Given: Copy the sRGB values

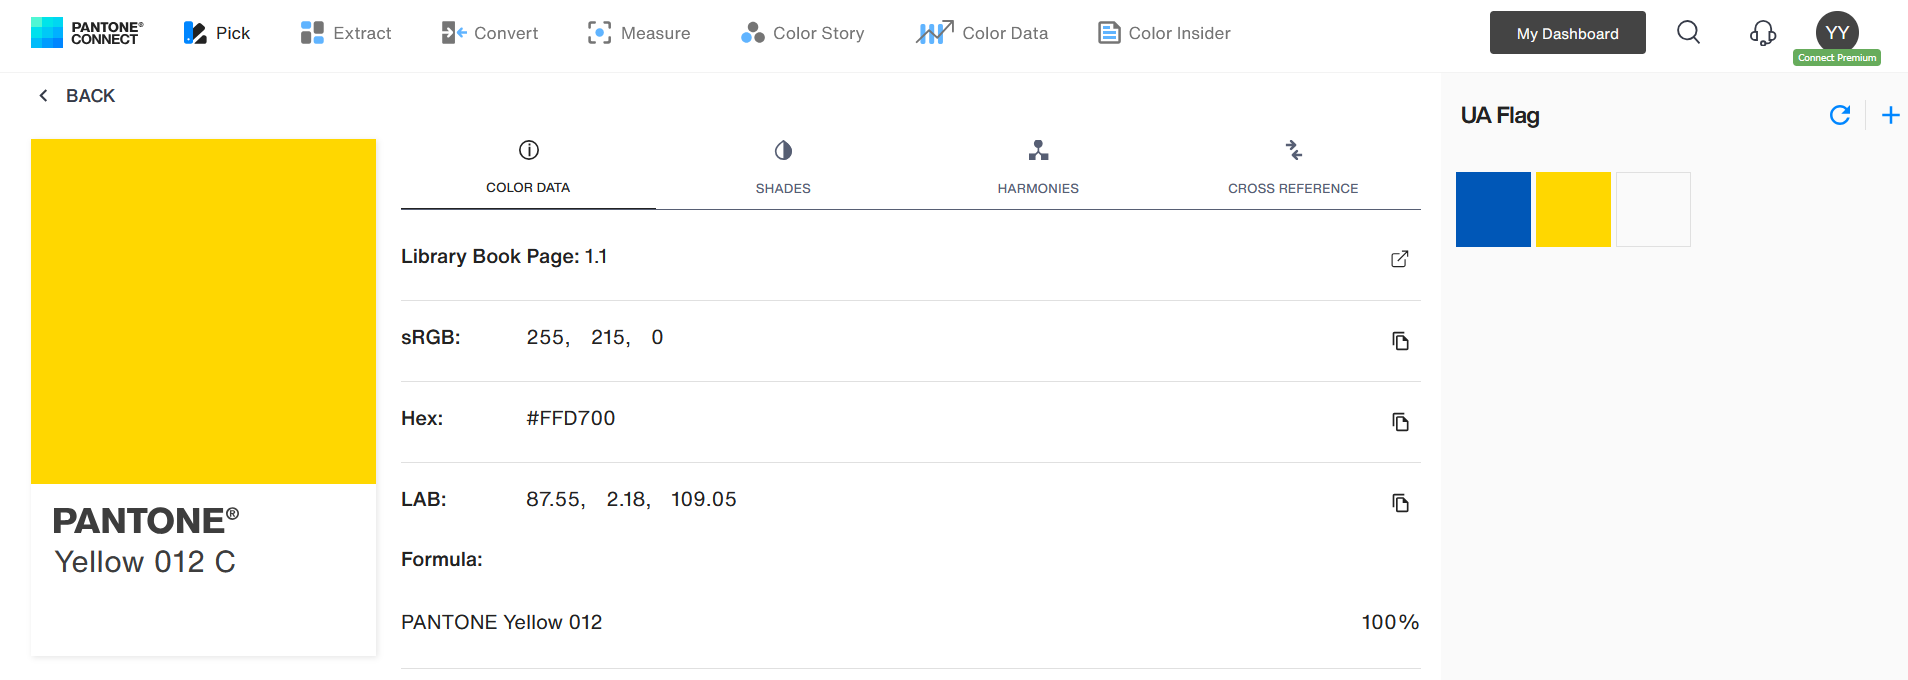Looking at the screenshot, I should [1400, 341].
